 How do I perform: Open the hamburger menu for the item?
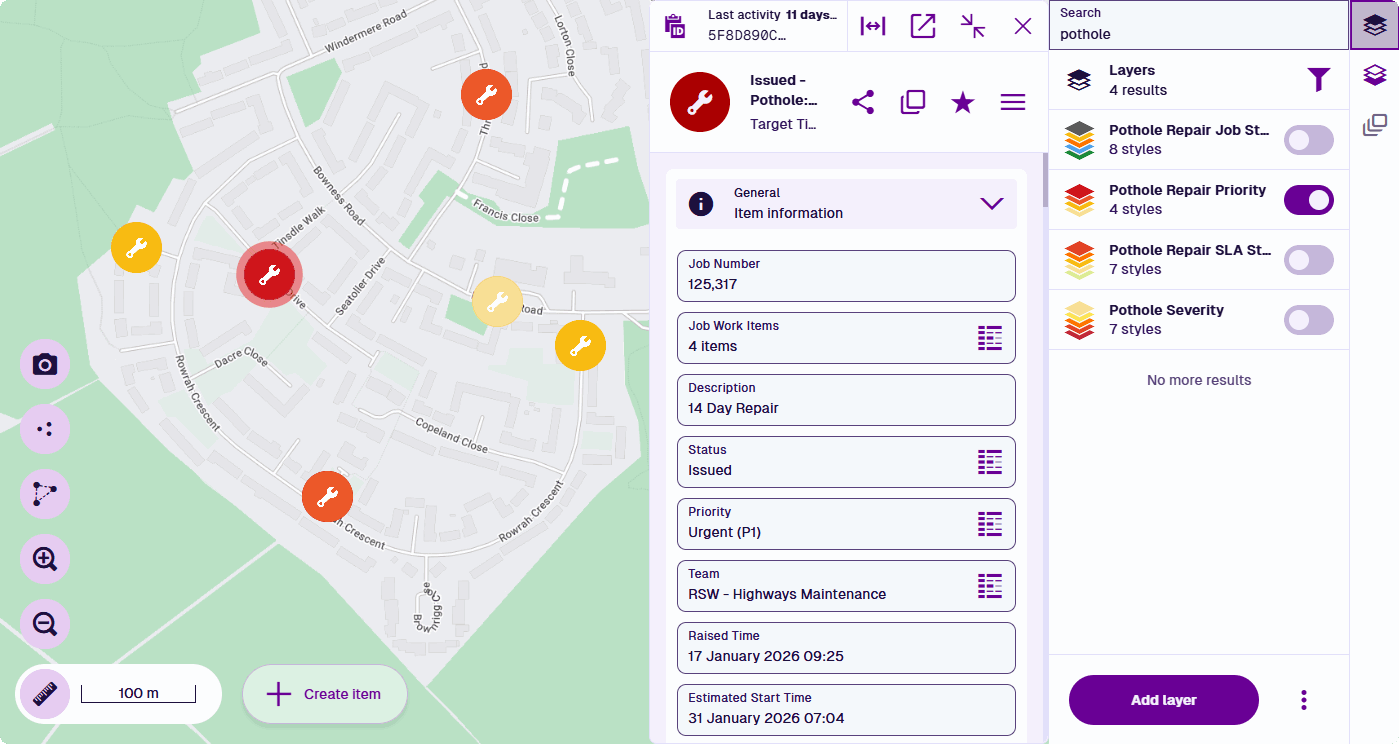pyautogui.click(x=1013, y=102)
